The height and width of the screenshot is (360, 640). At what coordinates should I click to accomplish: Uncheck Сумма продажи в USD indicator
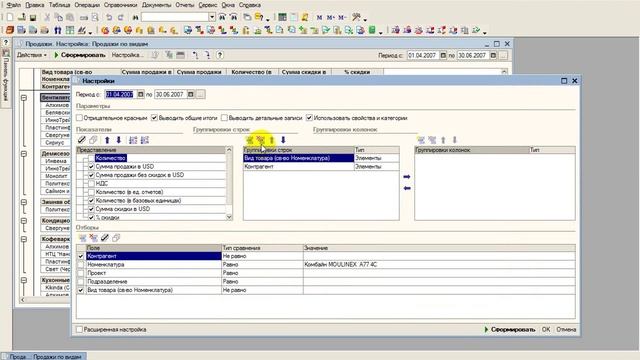tap(91, 167)
